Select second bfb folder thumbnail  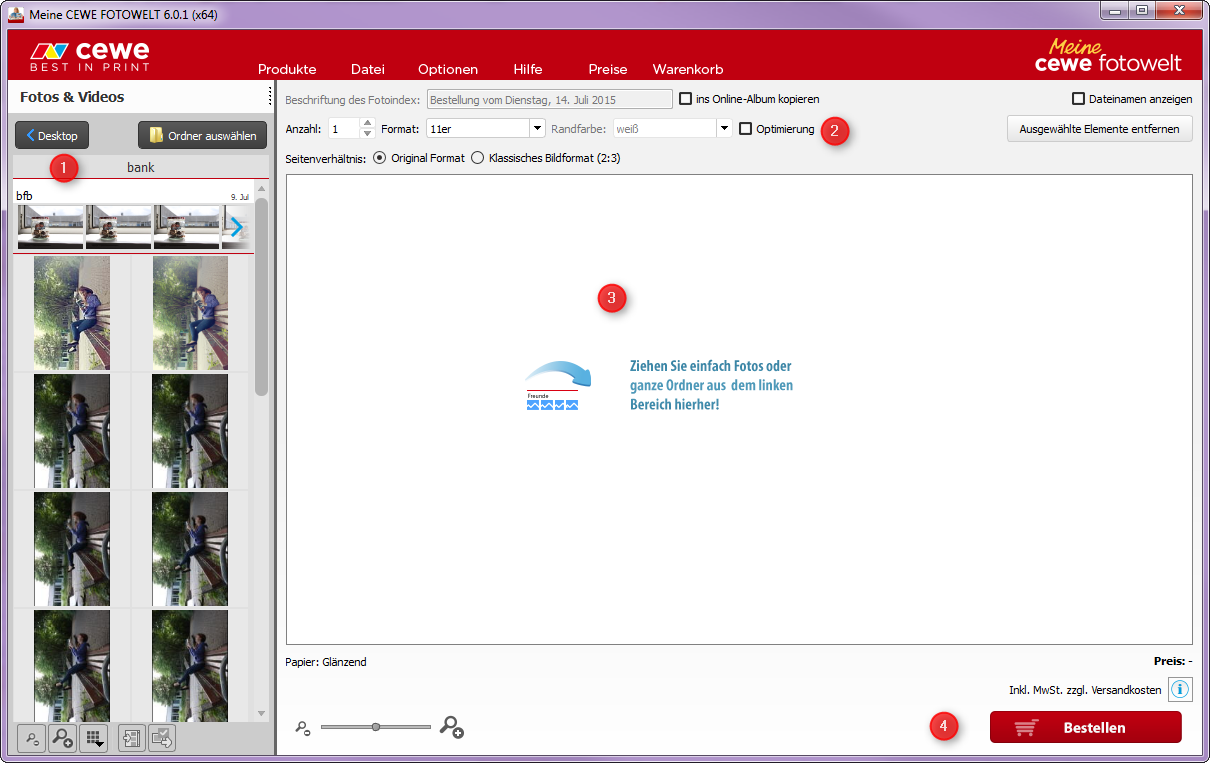(118, 227)
